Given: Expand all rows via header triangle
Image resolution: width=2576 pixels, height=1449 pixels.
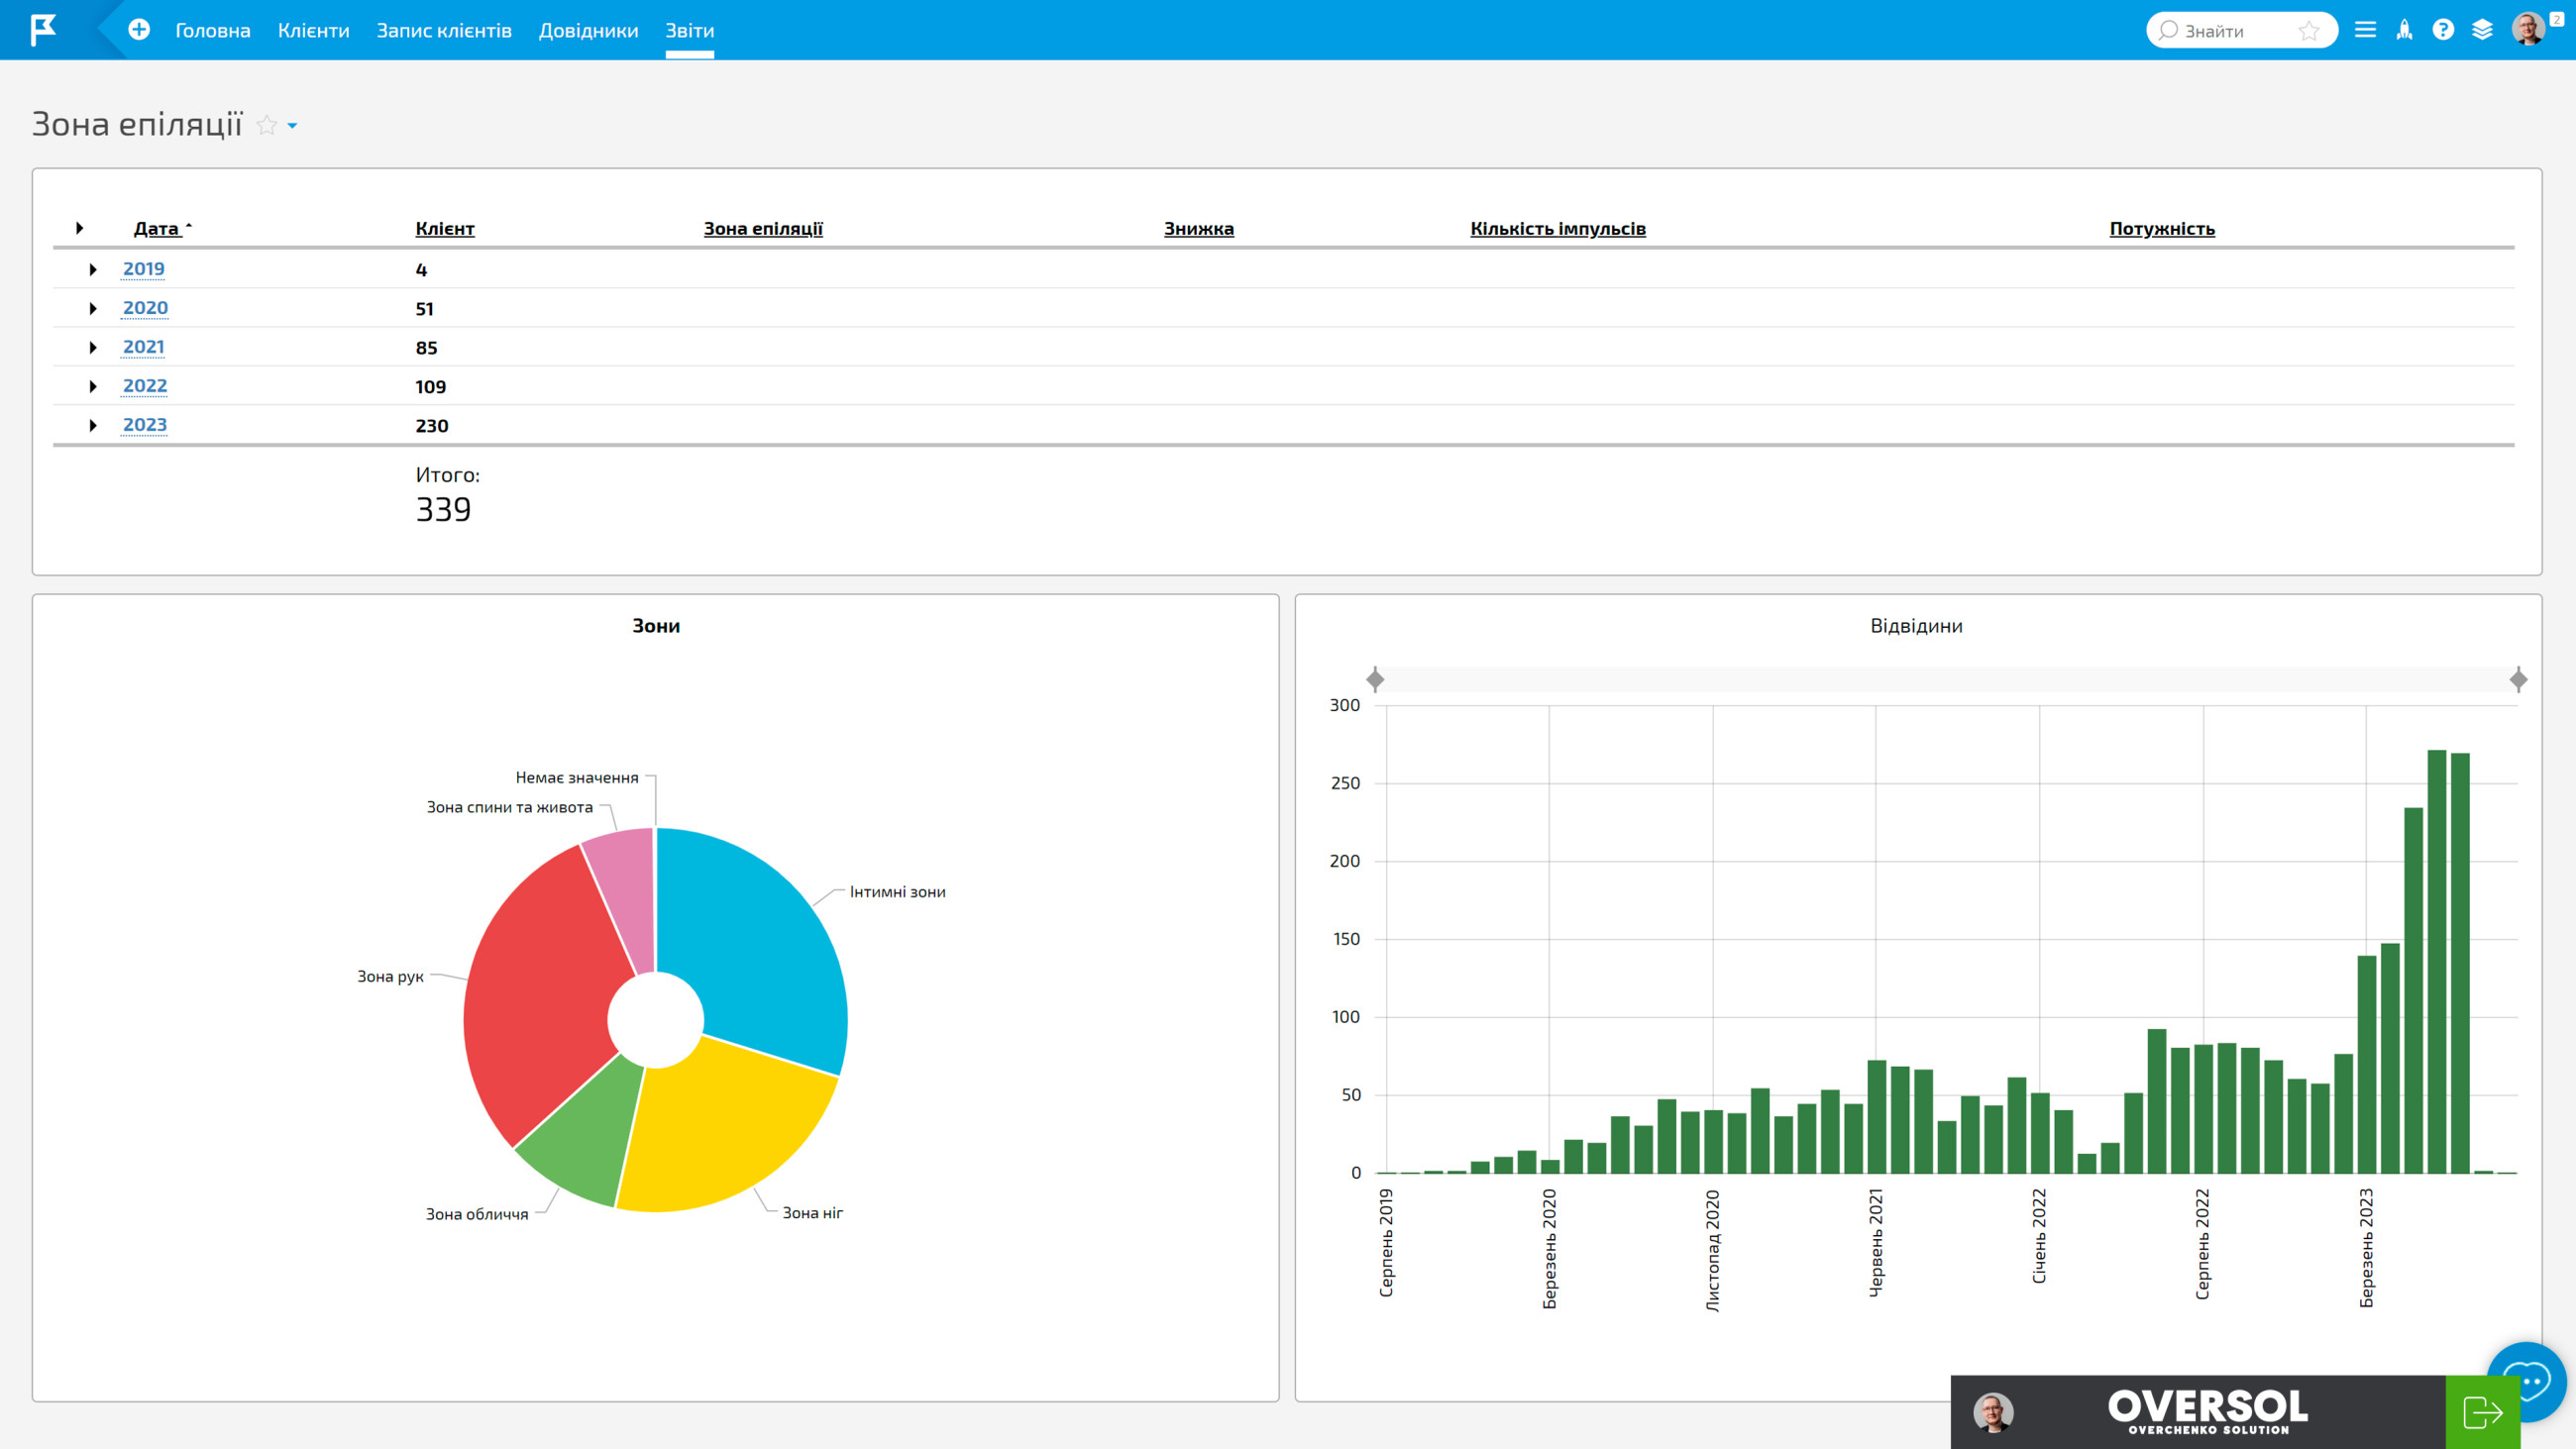Looking at the screenshot, I should [80, 228].
